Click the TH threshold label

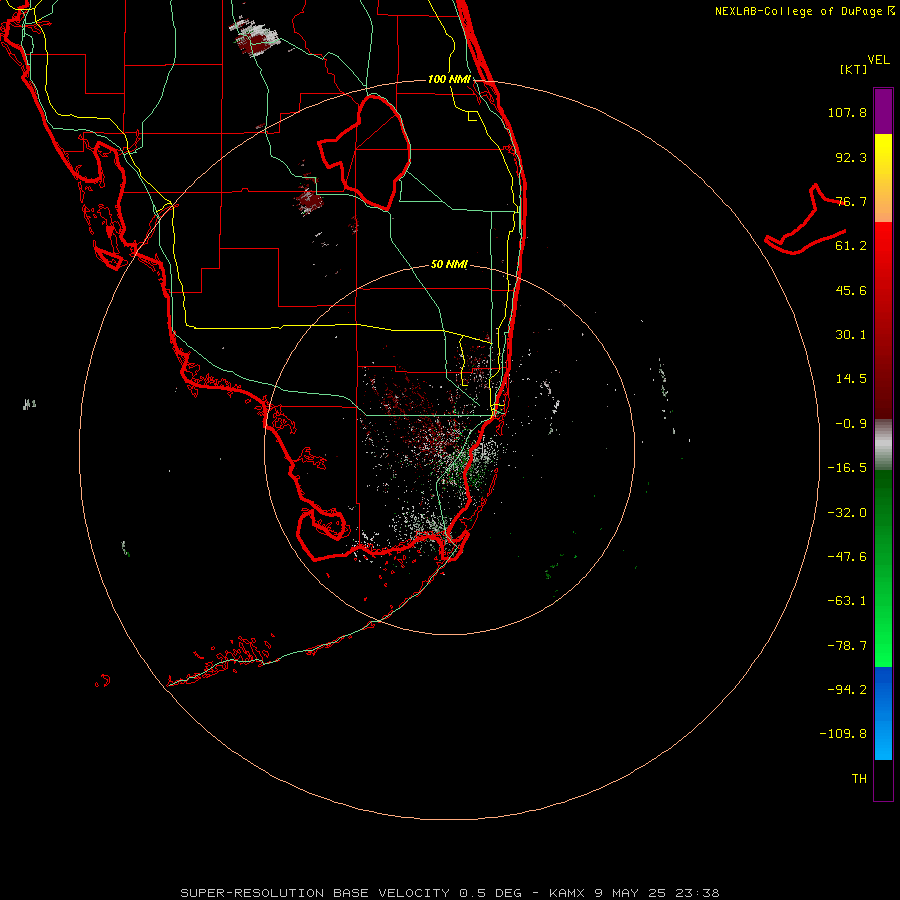click(859, 779)
